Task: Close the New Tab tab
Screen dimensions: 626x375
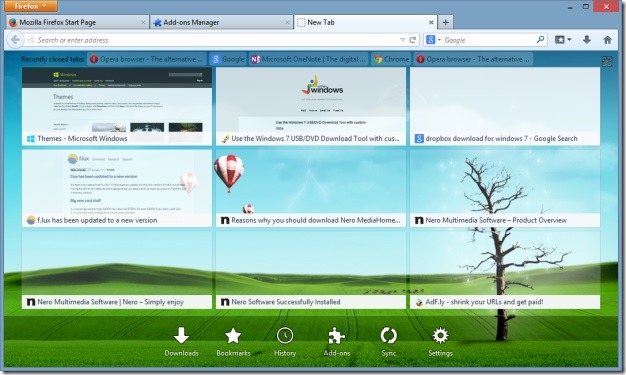Action: coord(431,22)
